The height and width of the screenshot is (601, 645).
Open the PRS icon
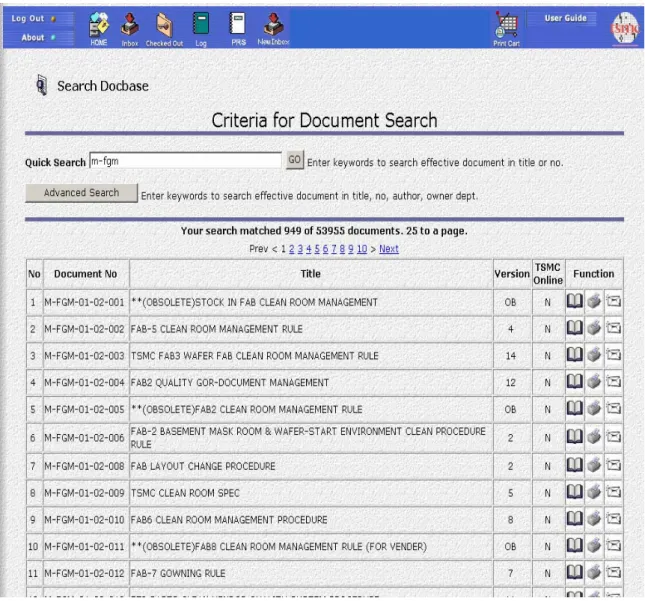[x=238, y=28]
